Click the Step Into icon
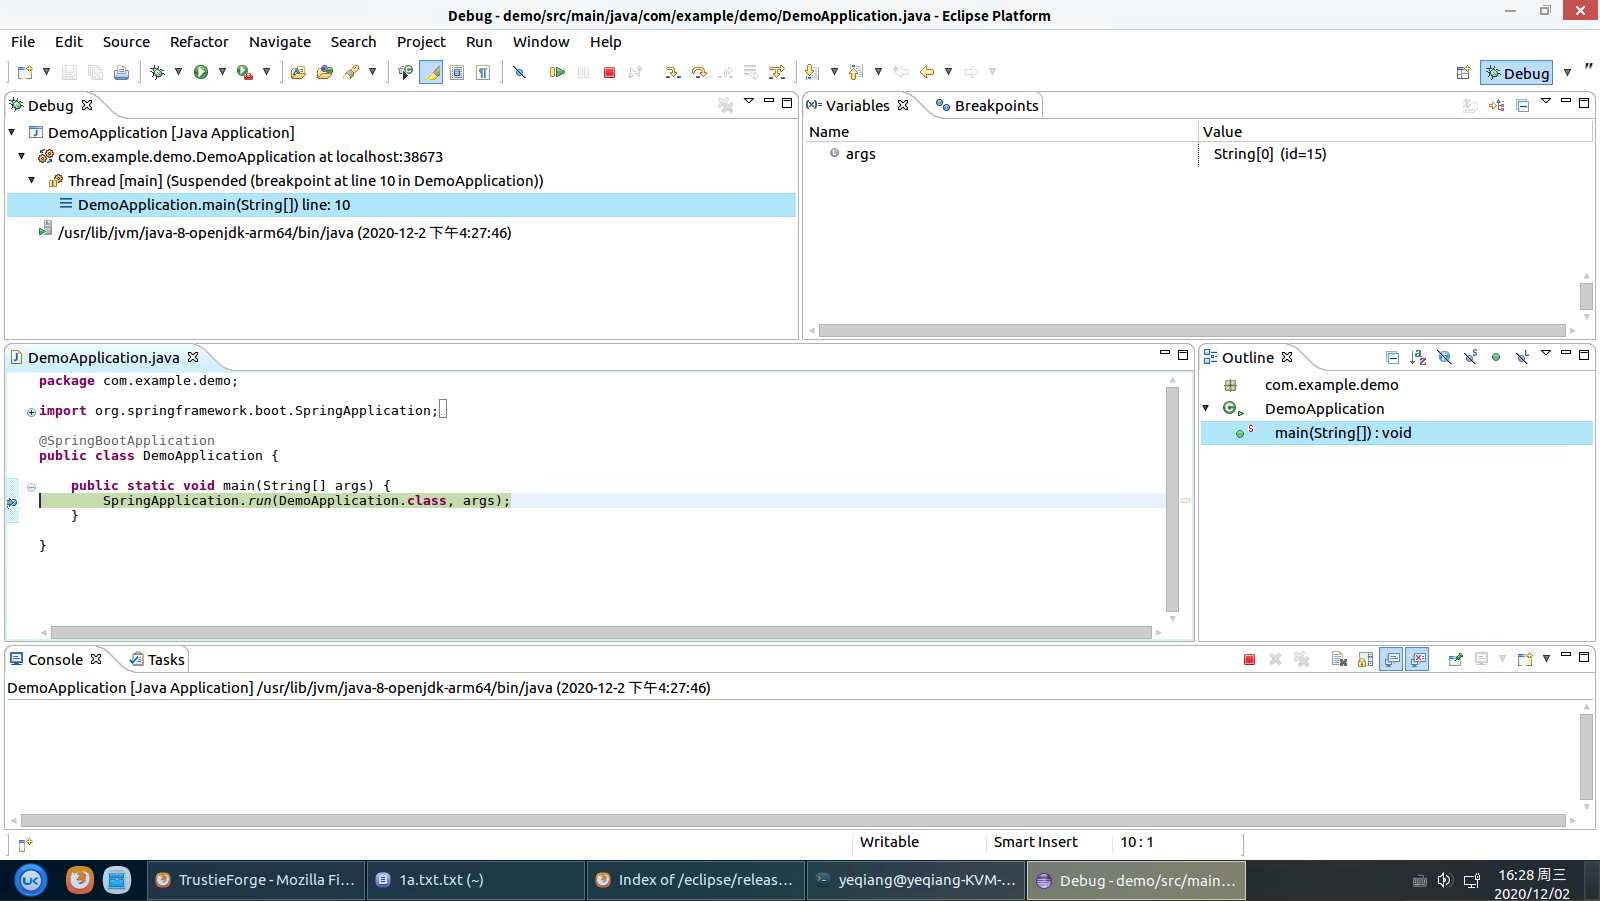The image size is (1600, 901). point(672,72)
